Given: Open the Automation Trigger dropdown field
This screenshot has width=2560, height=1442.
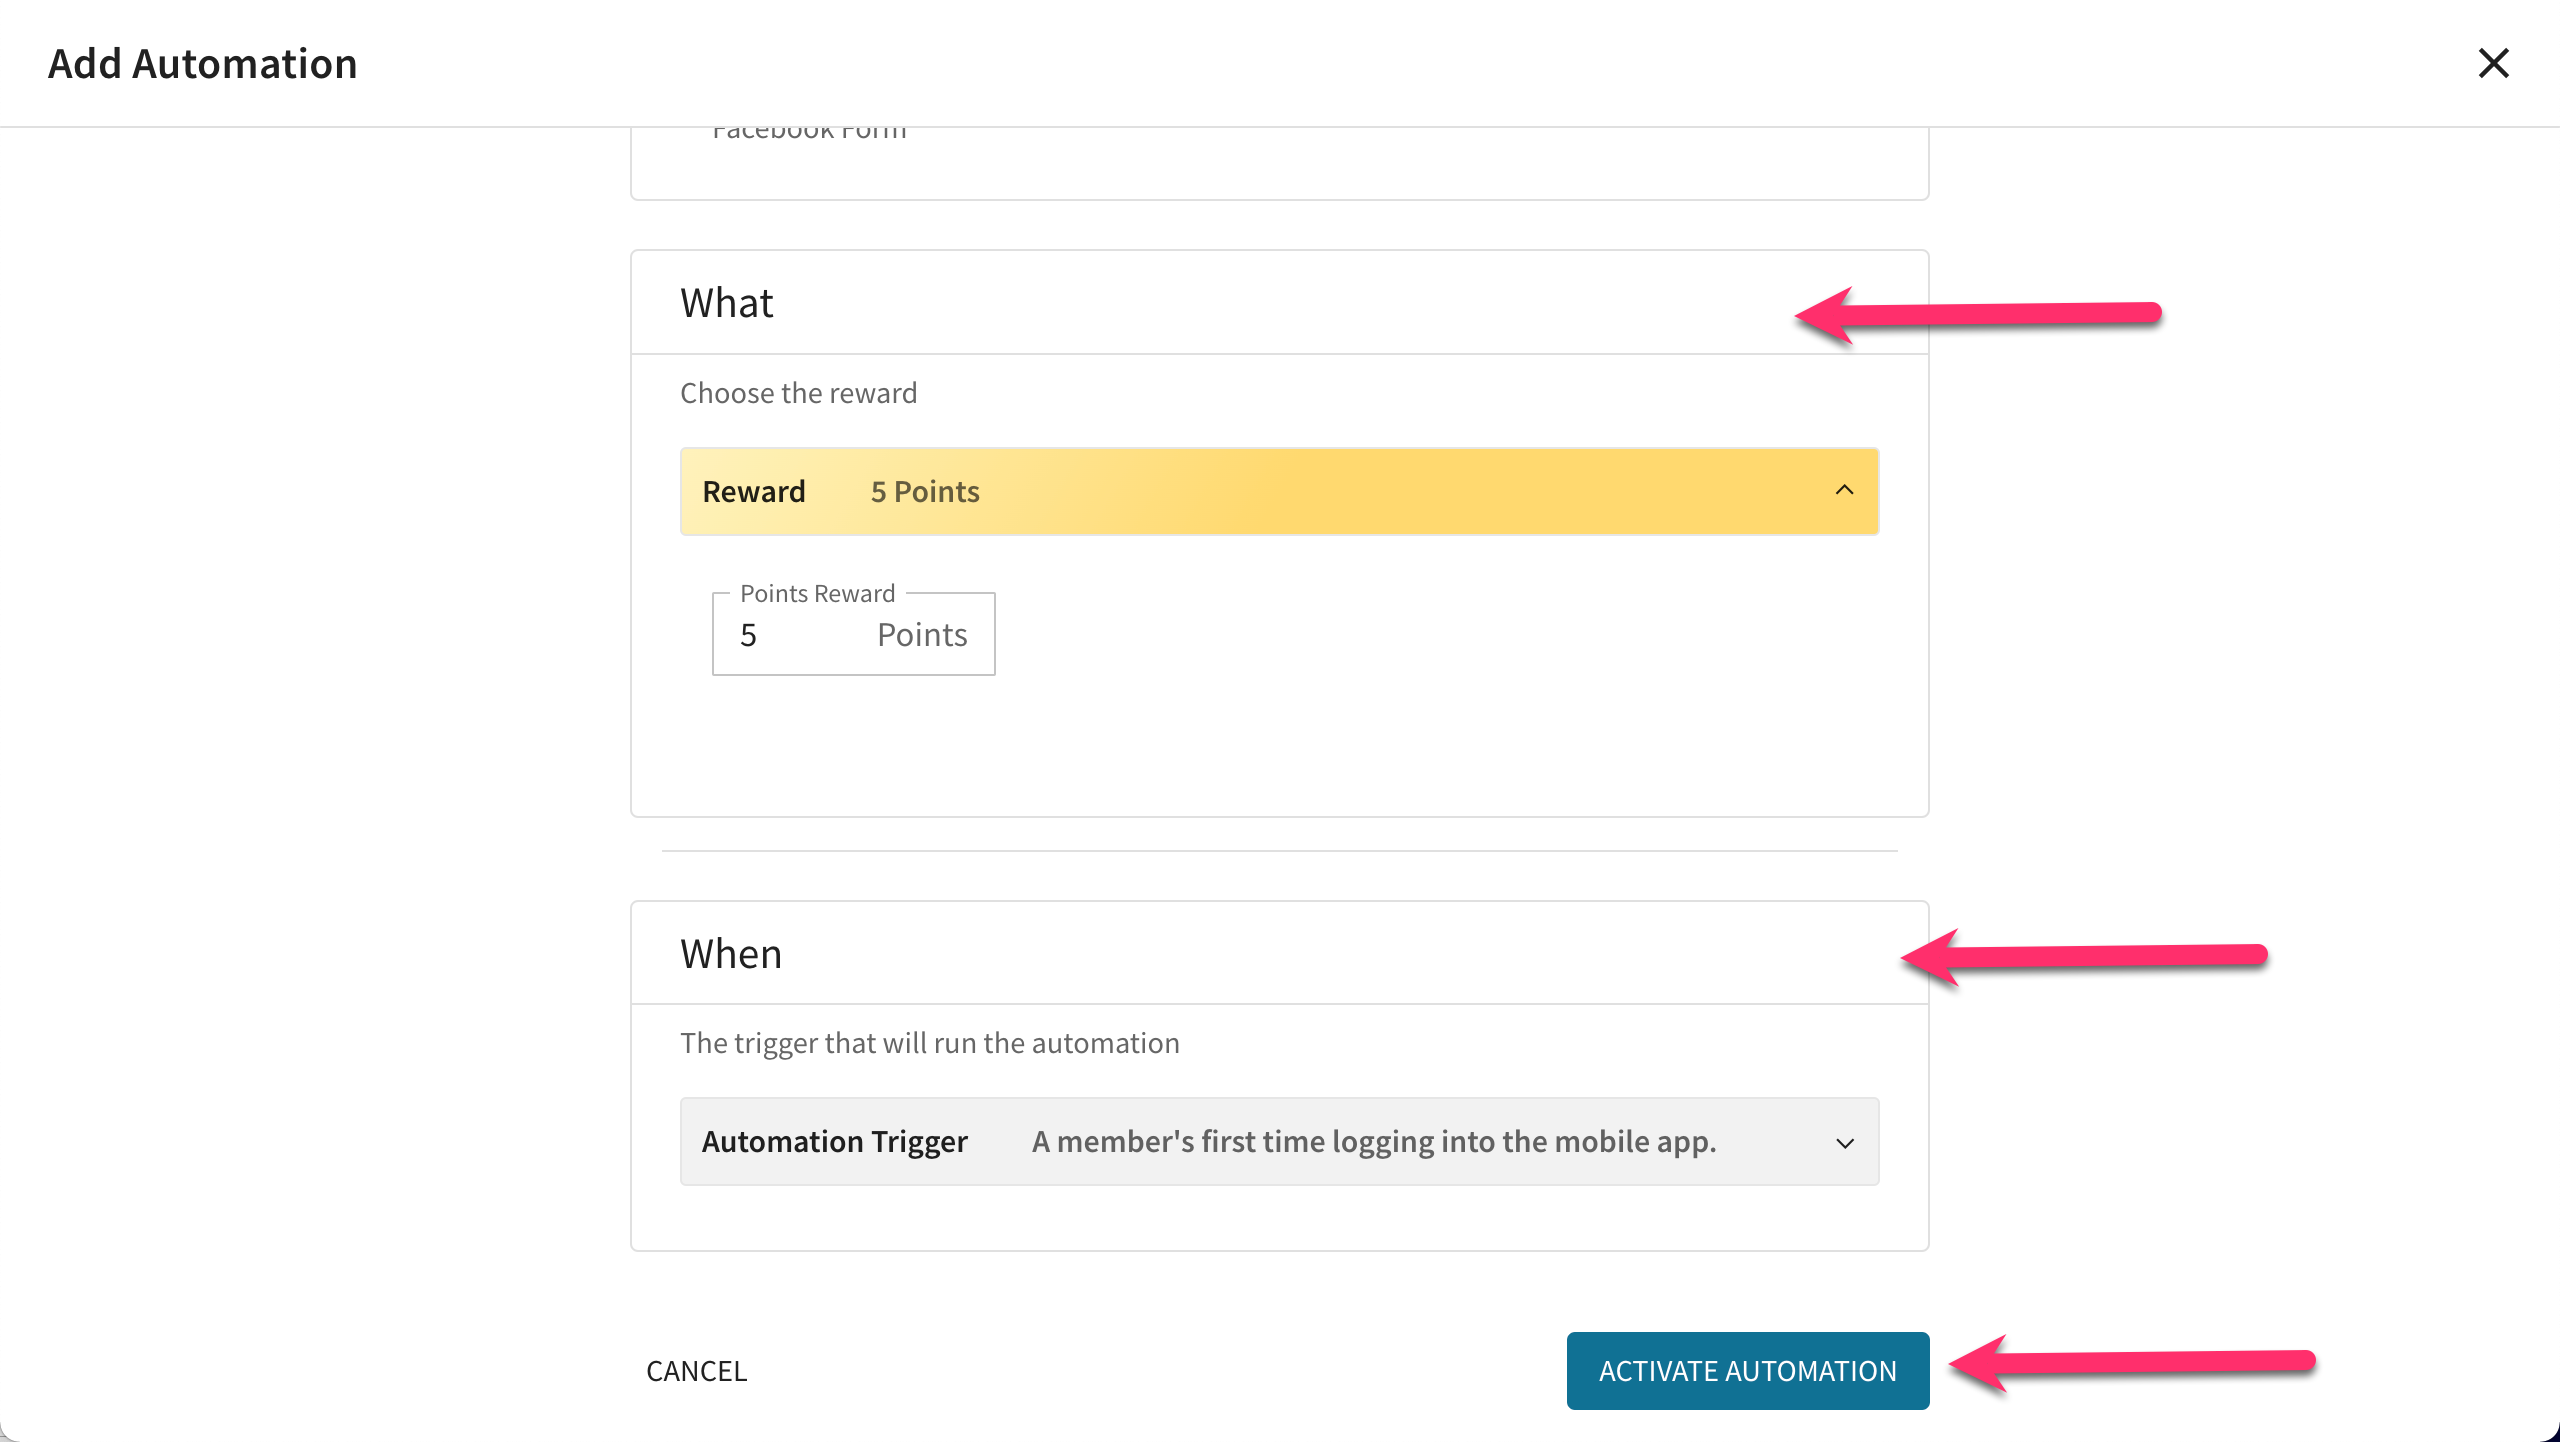Looking at the screenshot, I should coord(1279,1142).
